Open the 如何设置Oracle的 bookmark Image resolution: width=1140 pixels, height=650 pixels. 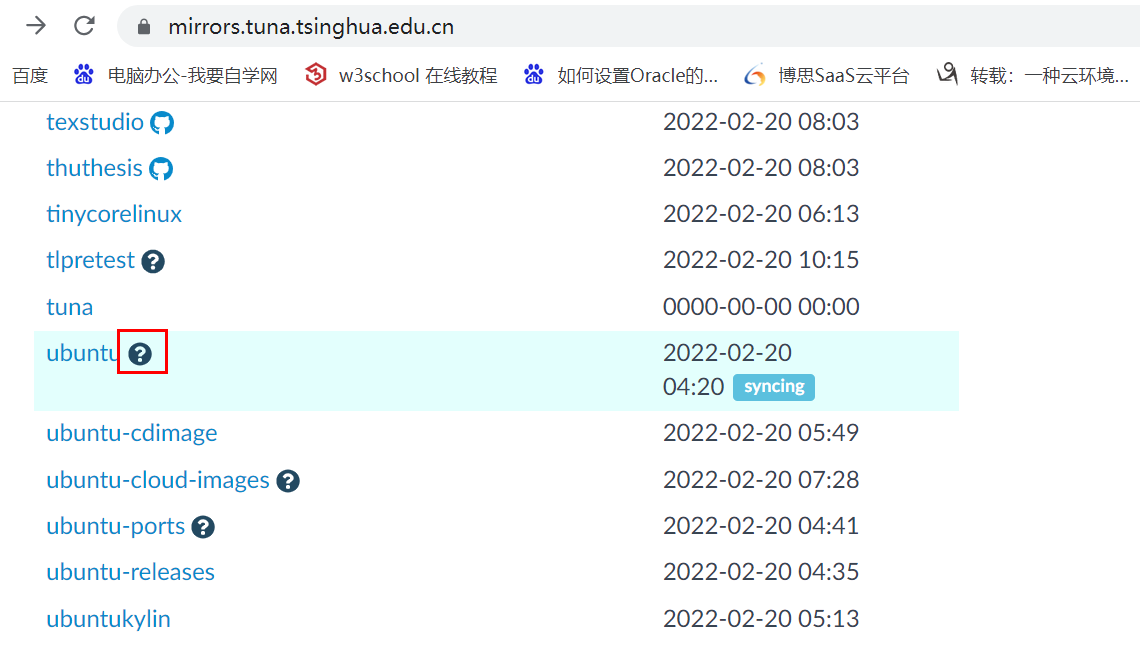(620, 76)
